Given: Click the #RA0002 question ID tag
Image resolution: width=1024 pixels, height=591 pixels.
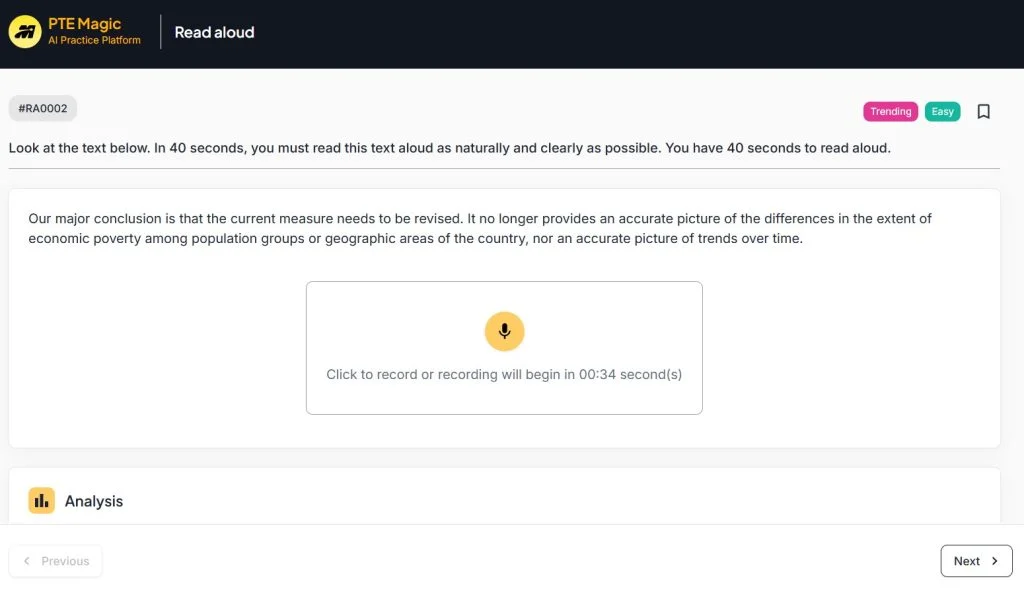Looking at the screenshot, I should [43, 108].
